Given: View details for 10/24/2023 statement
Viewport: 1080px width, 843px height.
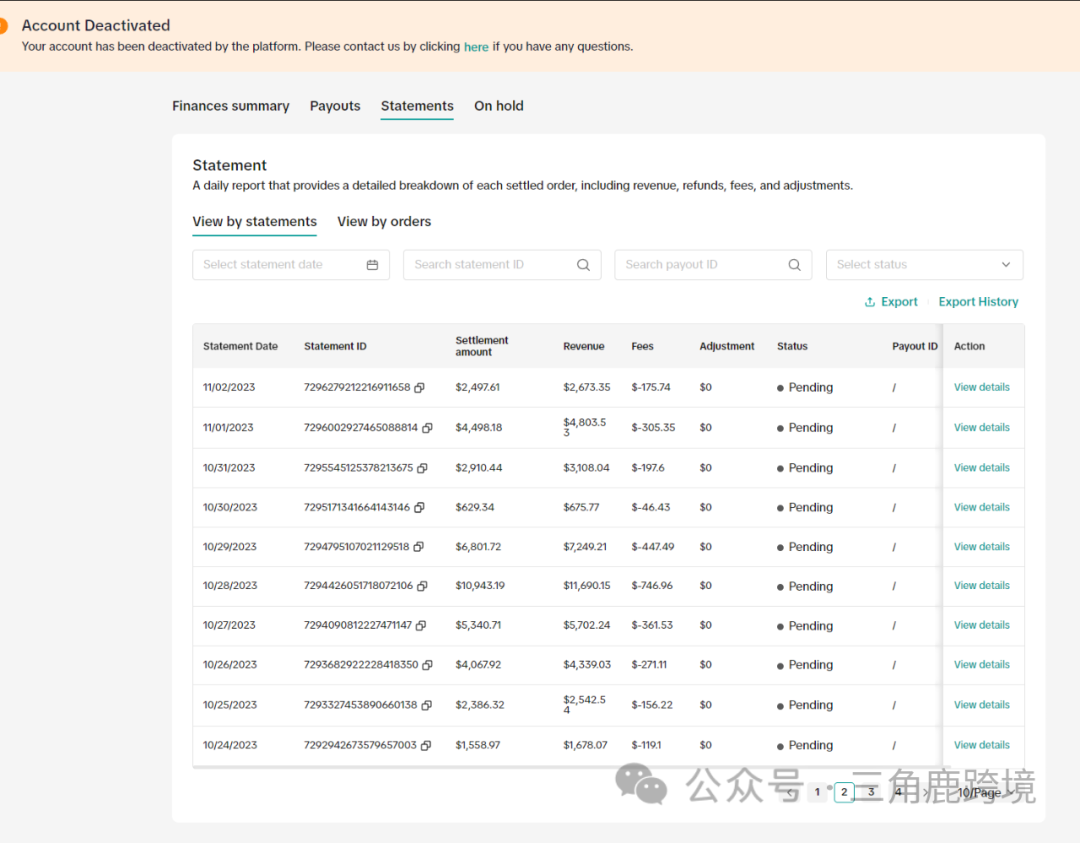Looking at the screenshot, I should point(982,745).
